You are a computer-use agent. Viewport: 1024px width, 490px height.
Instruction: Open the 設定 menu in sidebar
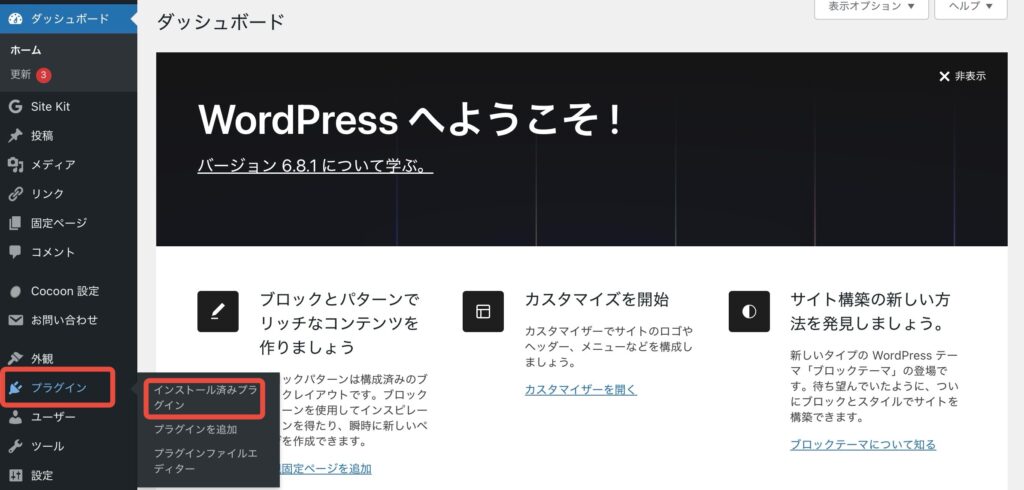click(x=69, y=476)
